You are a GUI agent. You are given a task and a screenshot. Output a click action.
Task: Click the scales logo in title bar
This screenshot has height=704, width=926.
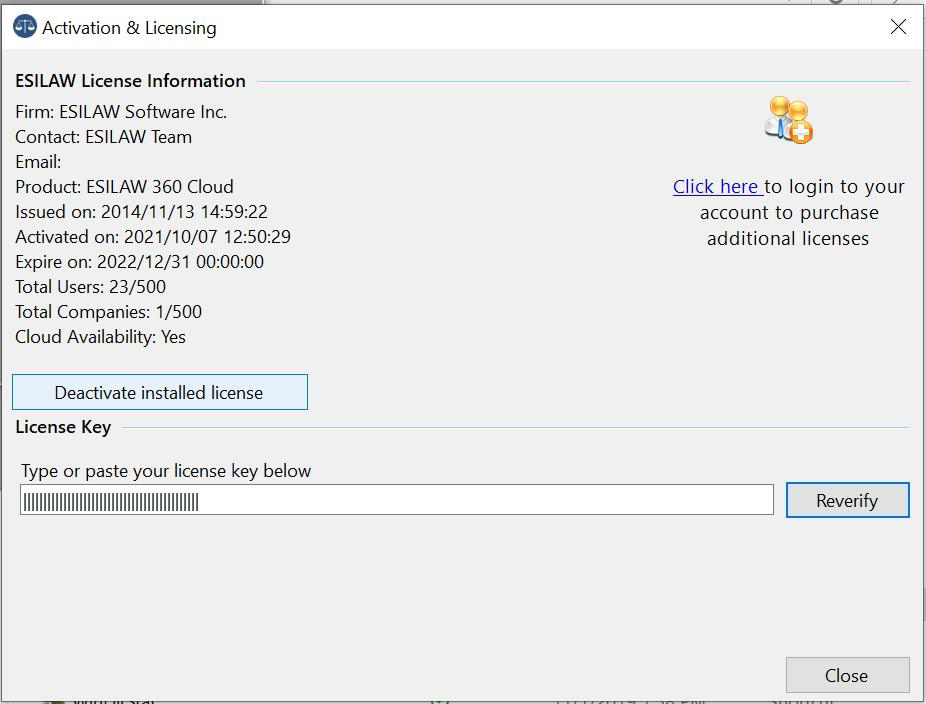click(24, 27)
